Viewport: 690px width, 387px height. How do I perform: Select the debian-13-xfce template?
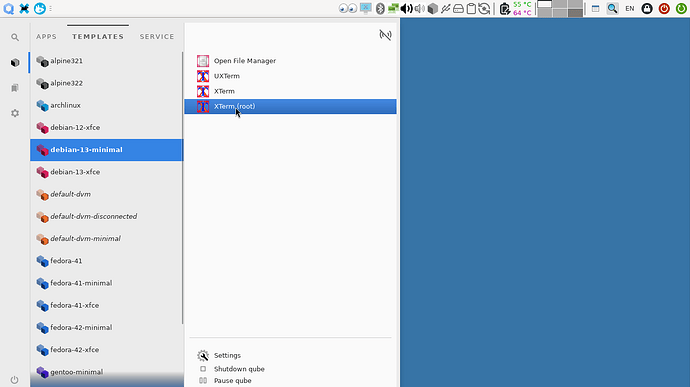[106, 172]
